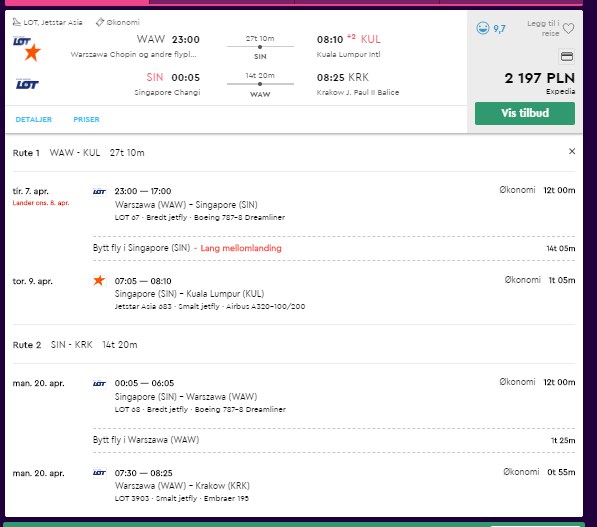Click the airplane icon before LOT, Jetstar Asia
Image resolution: width=597 pixels, height=527 pixels.
click(16, 22)
